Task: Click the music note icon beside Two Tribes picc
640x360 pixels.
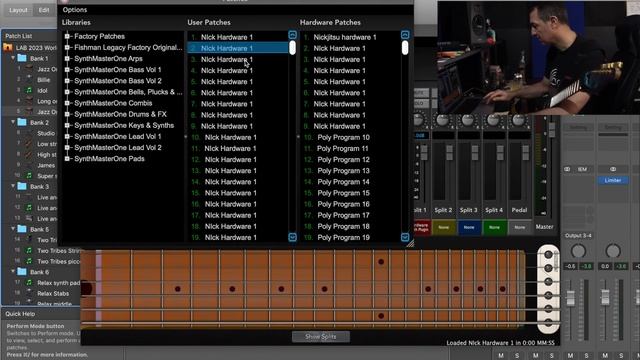Action: 29,261
